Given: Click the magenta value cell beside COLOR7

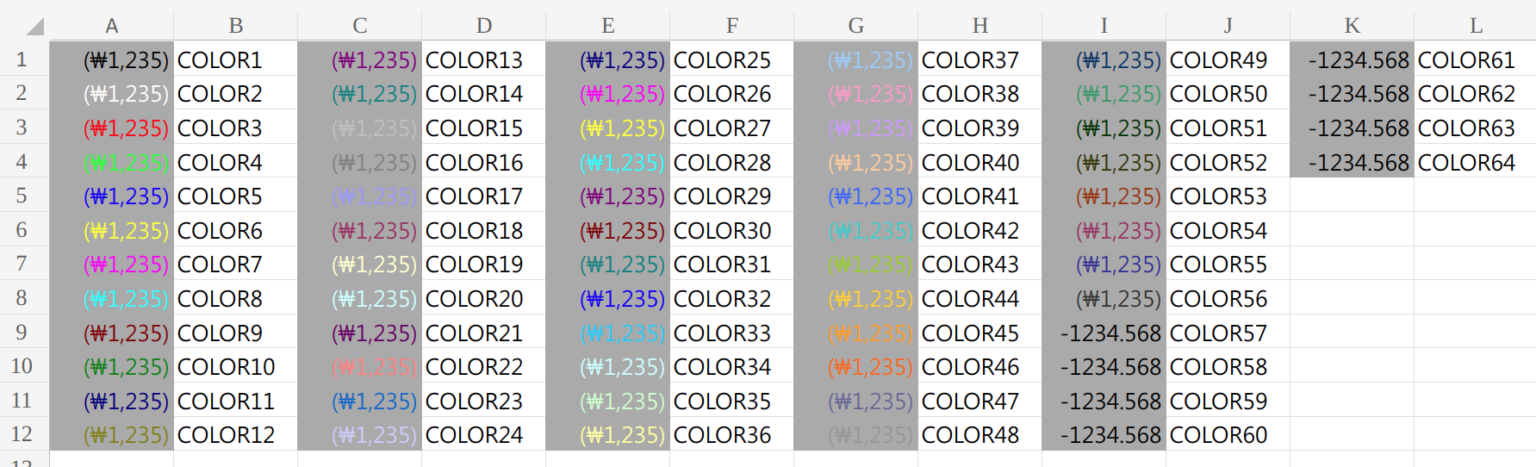Looking at the screenshot, I should (x=111, y=265).
